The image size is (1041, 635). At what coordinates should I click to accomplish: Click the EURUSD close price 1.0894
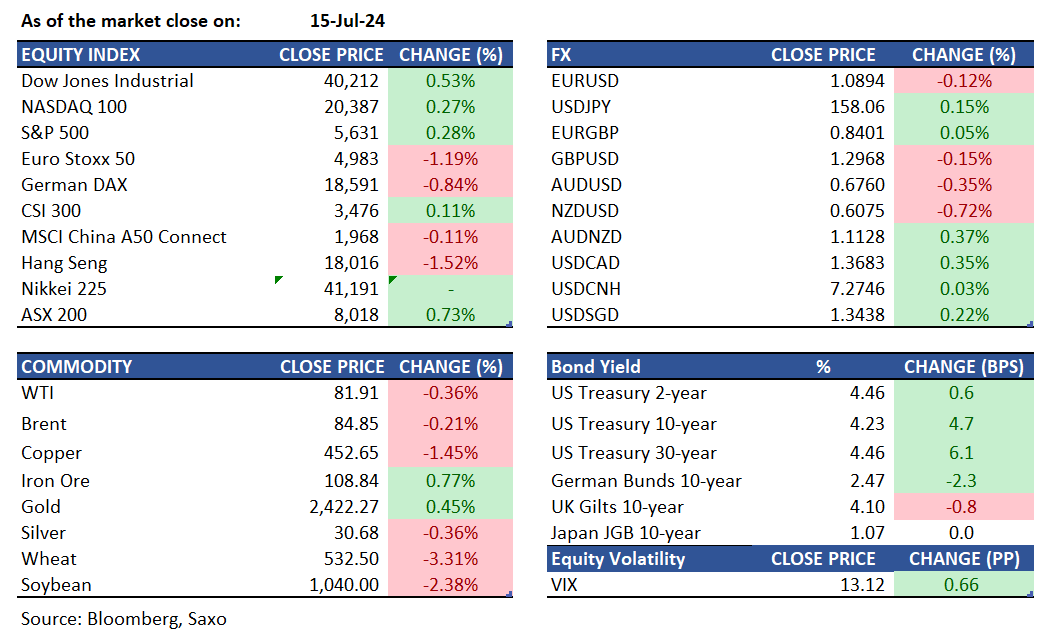click(x=858, y=81)
